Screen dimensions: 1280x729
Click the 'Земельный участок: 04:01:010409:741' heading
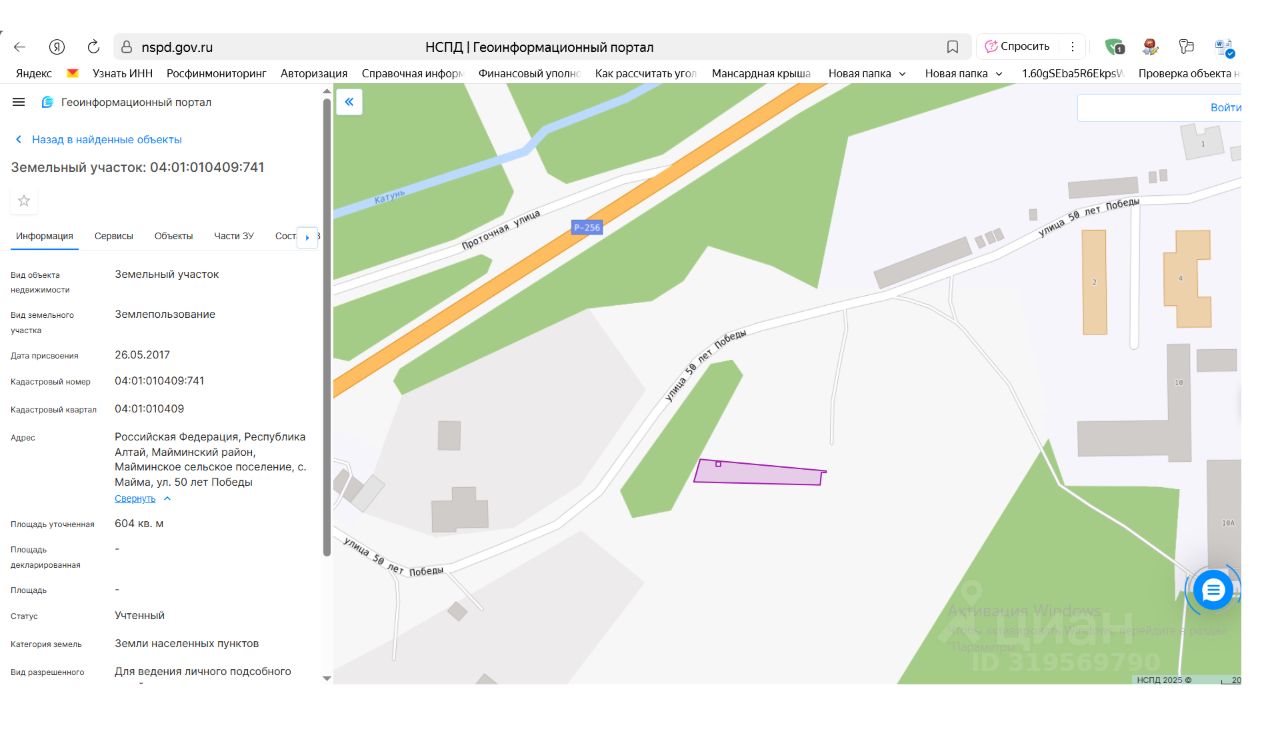coord(138,167)
